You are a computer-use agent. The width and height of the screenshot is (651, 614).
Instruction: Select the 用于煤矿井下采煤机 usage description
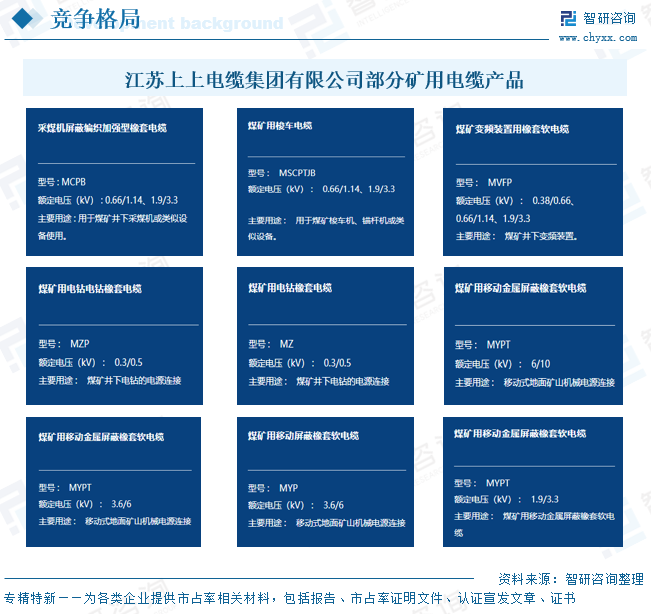113,227
